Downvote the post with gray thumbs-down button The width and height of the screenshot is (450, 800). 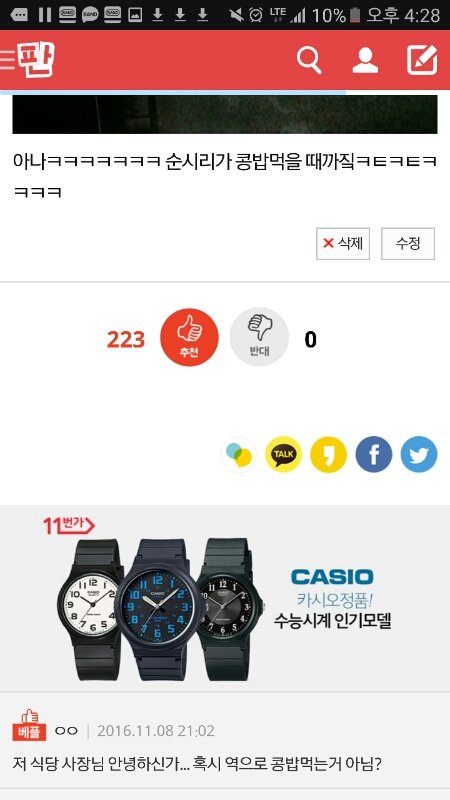(x=259, y=337)
